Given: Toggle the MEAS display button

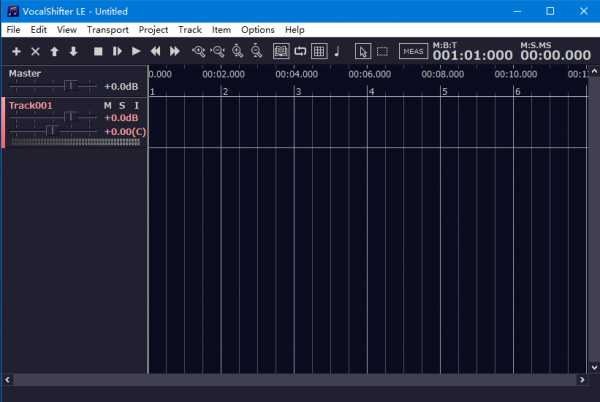Looking at the screenshot, I should (x=413, y=51).
